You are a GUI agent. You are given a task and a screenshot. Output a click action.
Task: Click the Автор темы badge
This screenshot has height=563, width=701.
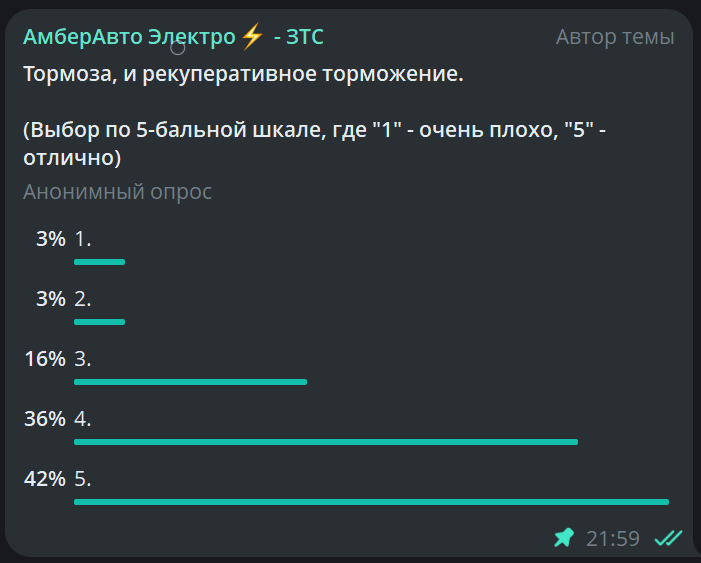point(615,37)
